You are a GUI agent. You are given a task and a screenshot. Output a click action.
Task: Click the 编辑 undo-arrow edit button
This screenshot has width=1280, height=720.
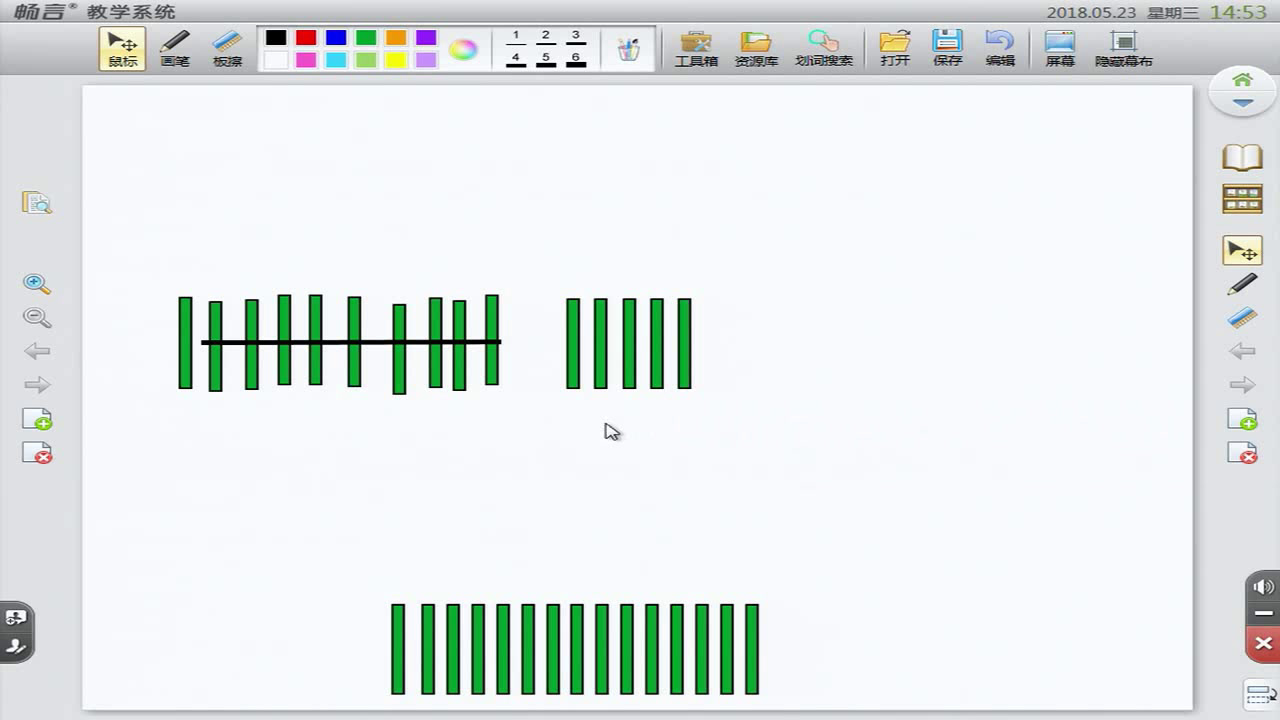pyautogui.click(x=999, y=47)
